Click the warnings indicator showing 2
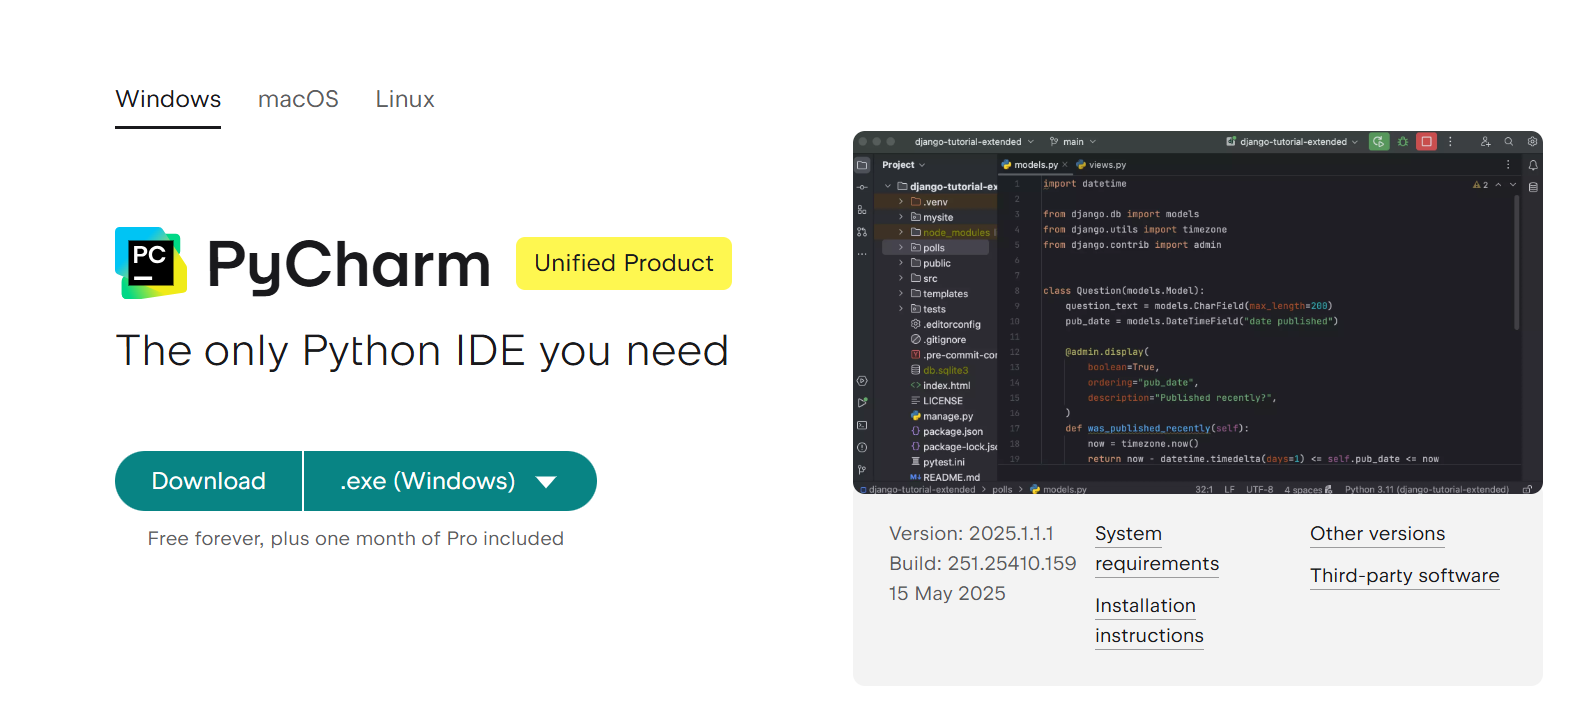Viewport: 1581px width, 702px height. click(x=1480, y=185)
